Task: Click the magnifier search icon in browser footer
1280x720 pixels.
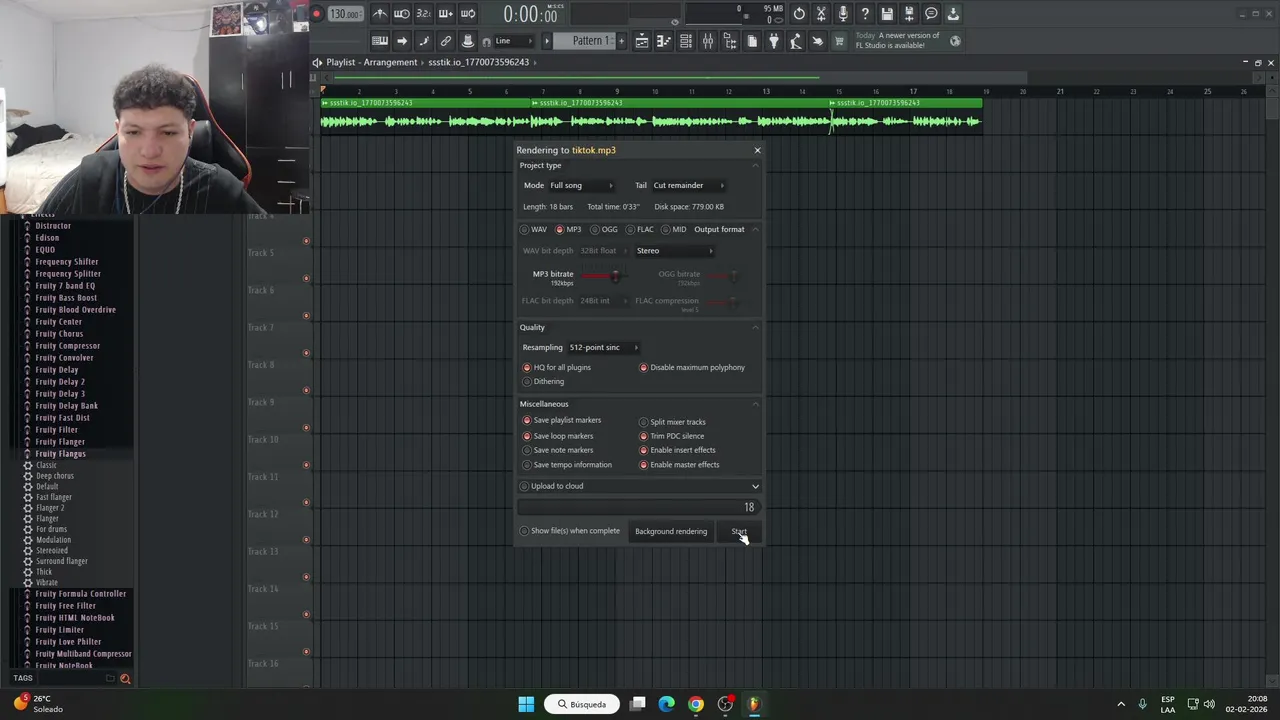Action: tap(125, 679)
